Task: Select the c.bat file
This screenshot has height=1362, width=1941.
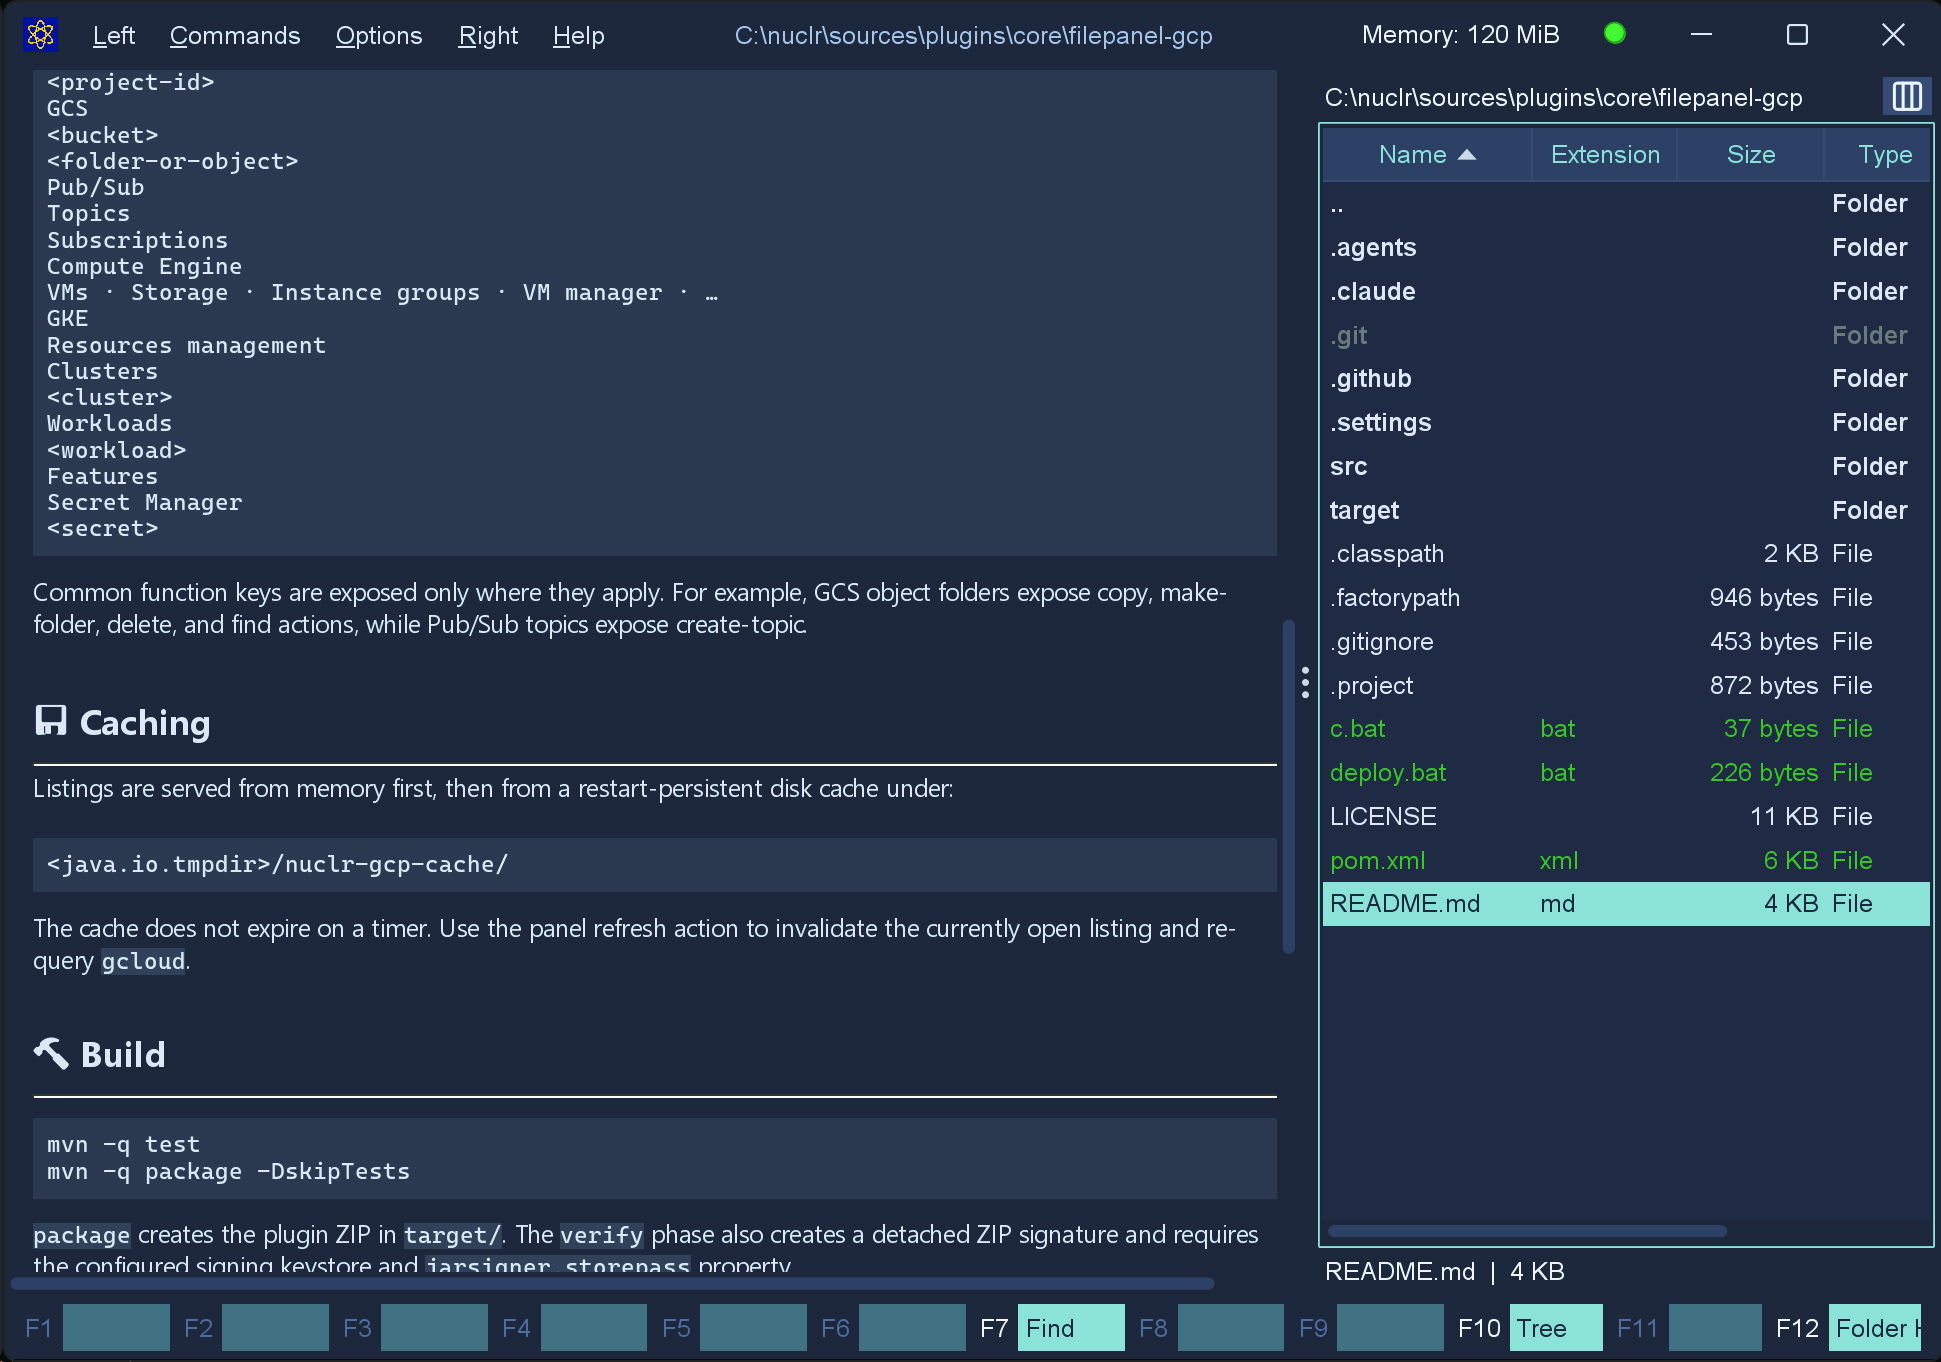Action: [1626, 729]
